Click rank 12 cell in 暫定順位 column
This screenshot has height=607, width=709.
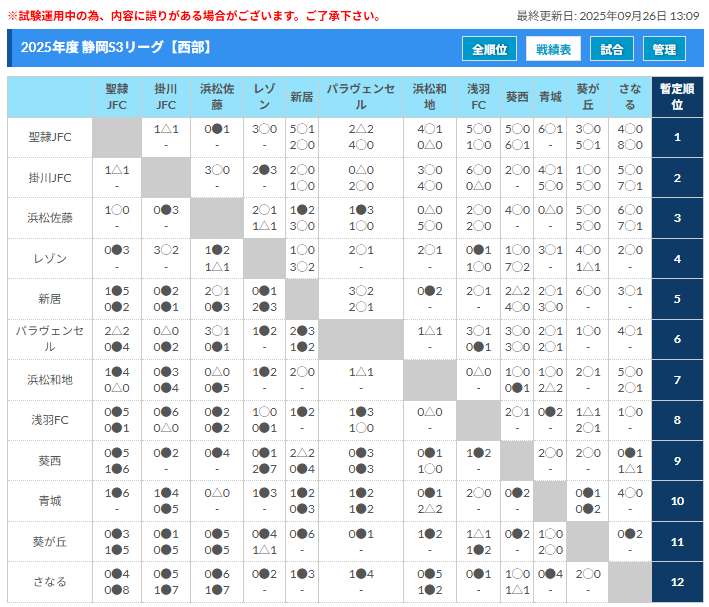(677, 582)
